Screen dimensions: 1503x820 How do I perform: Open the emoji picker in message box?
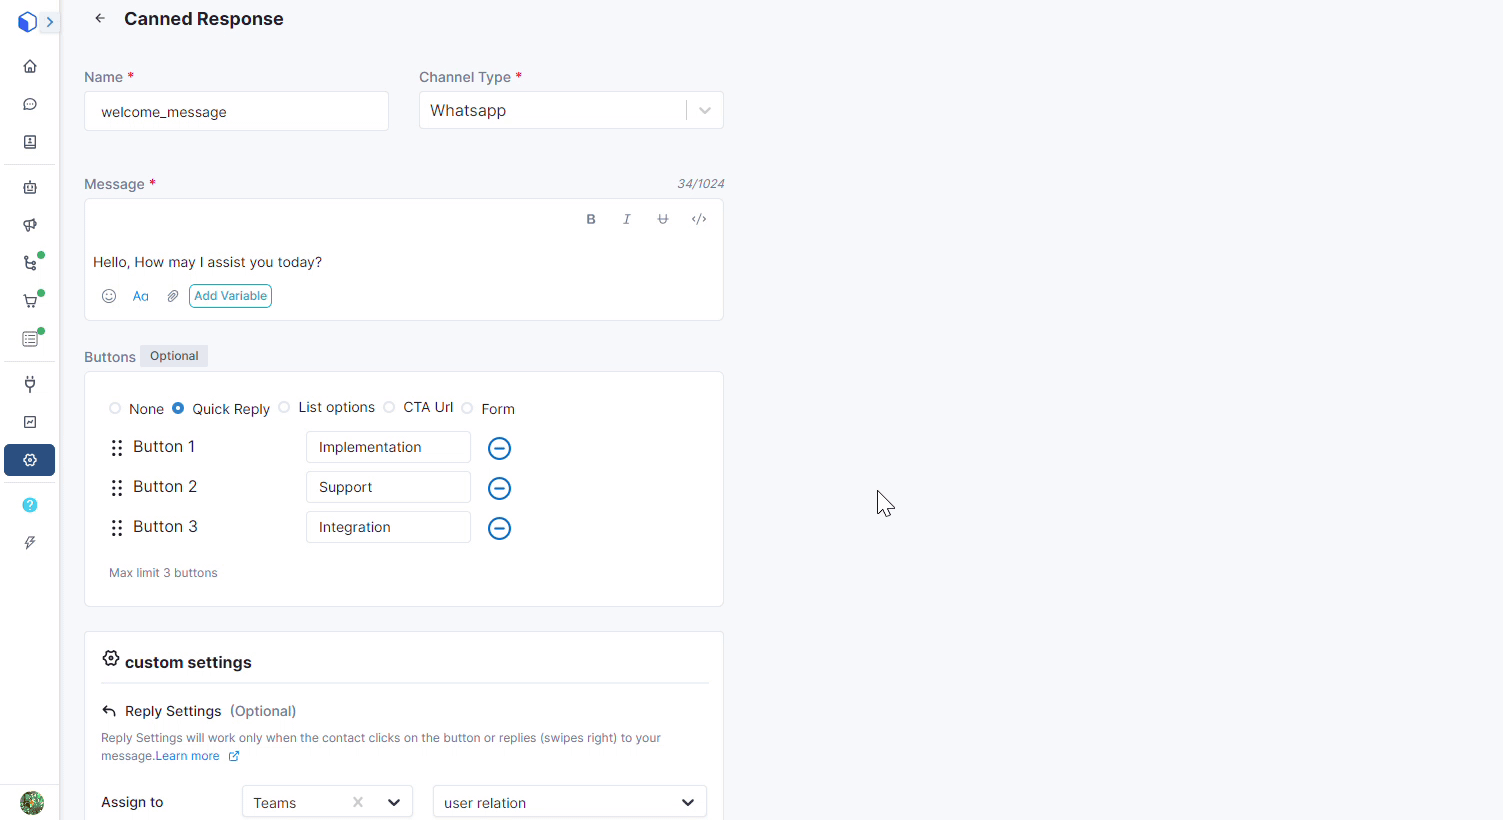click(x=109, y=296)
